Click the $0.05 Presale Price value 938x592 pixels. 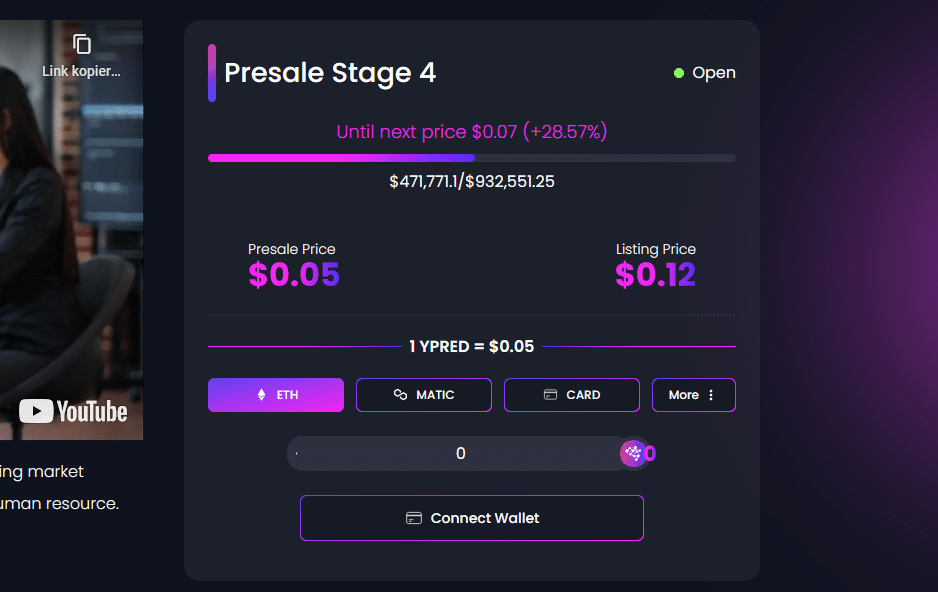294,275
